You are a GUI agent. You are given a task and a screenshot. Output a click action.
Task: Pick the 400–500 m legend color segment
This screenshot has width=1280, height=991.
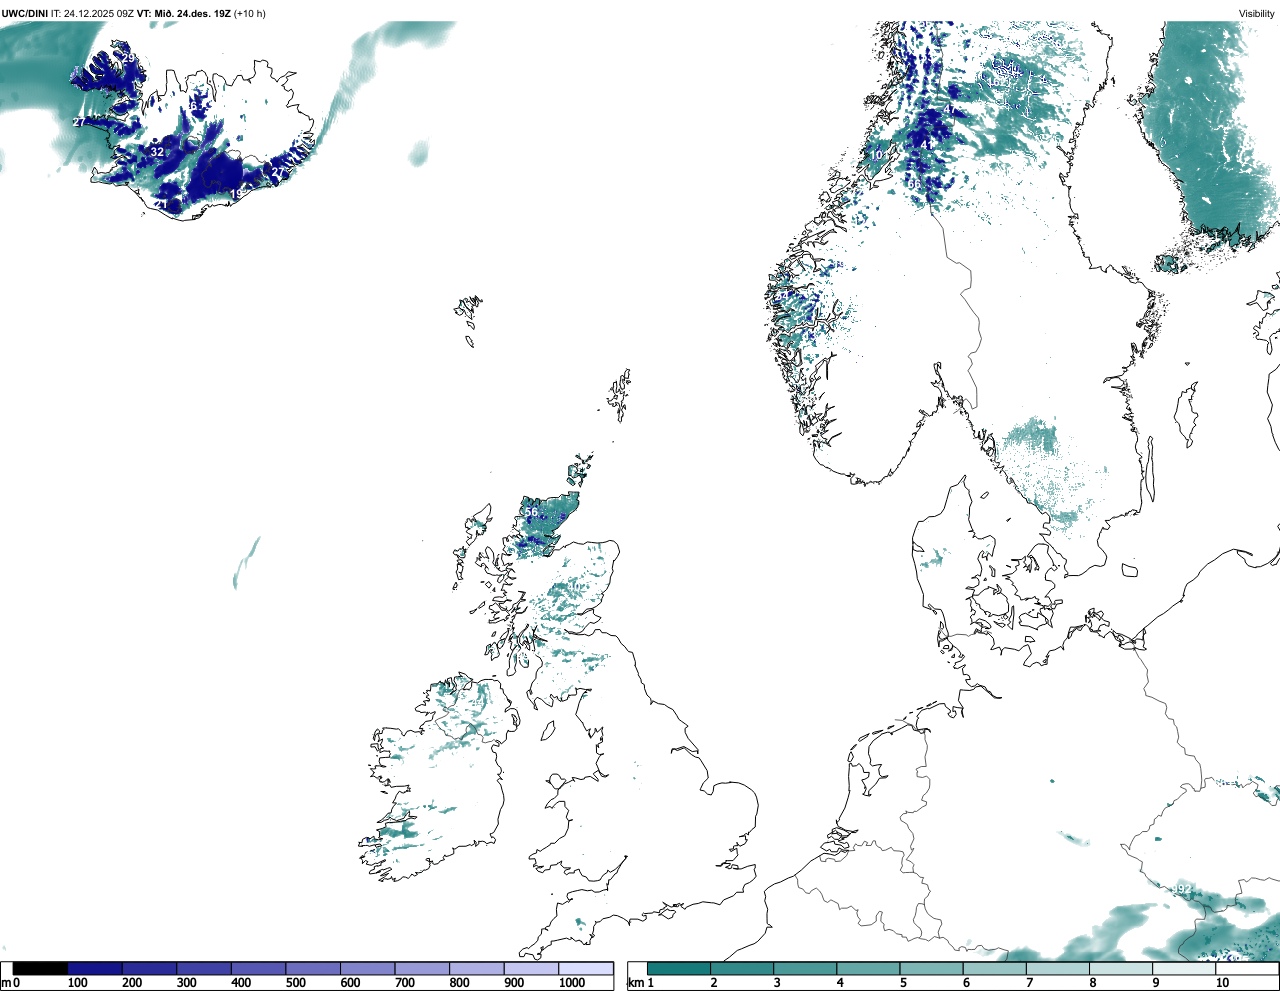259,968
